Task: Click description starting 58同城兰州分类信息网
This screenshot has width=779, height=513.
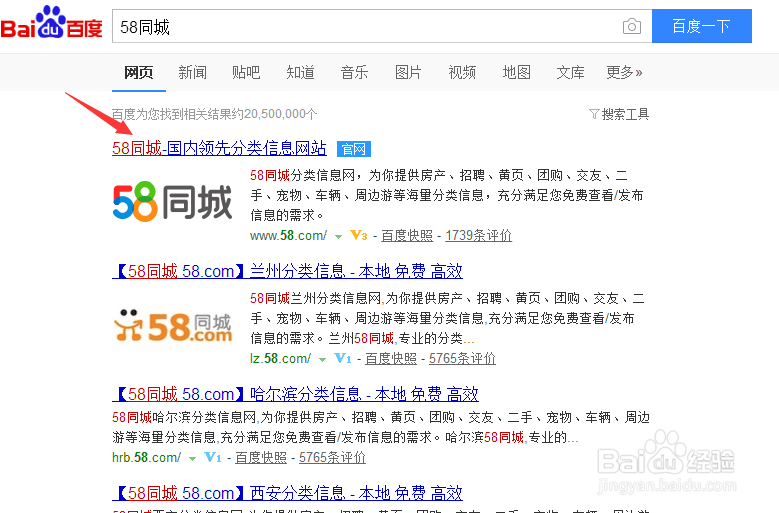Action: [447, 318]
